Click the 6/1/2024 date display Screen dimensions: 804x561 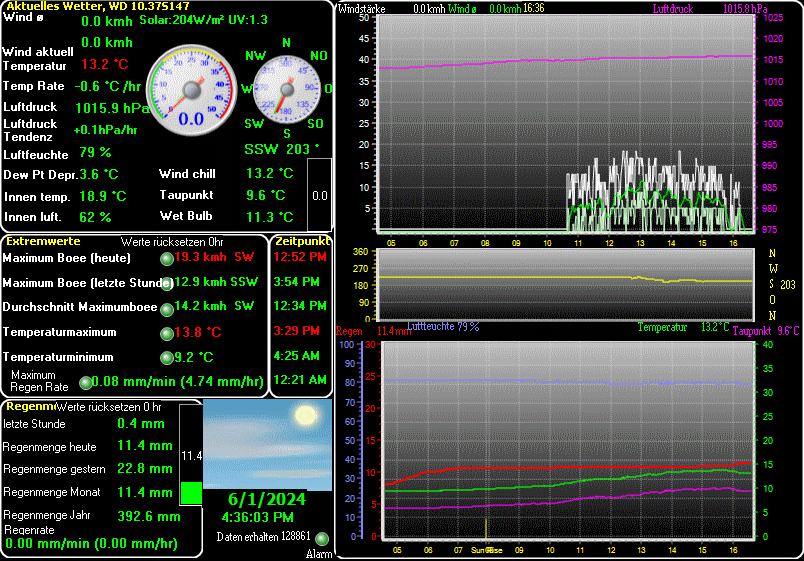267,500
